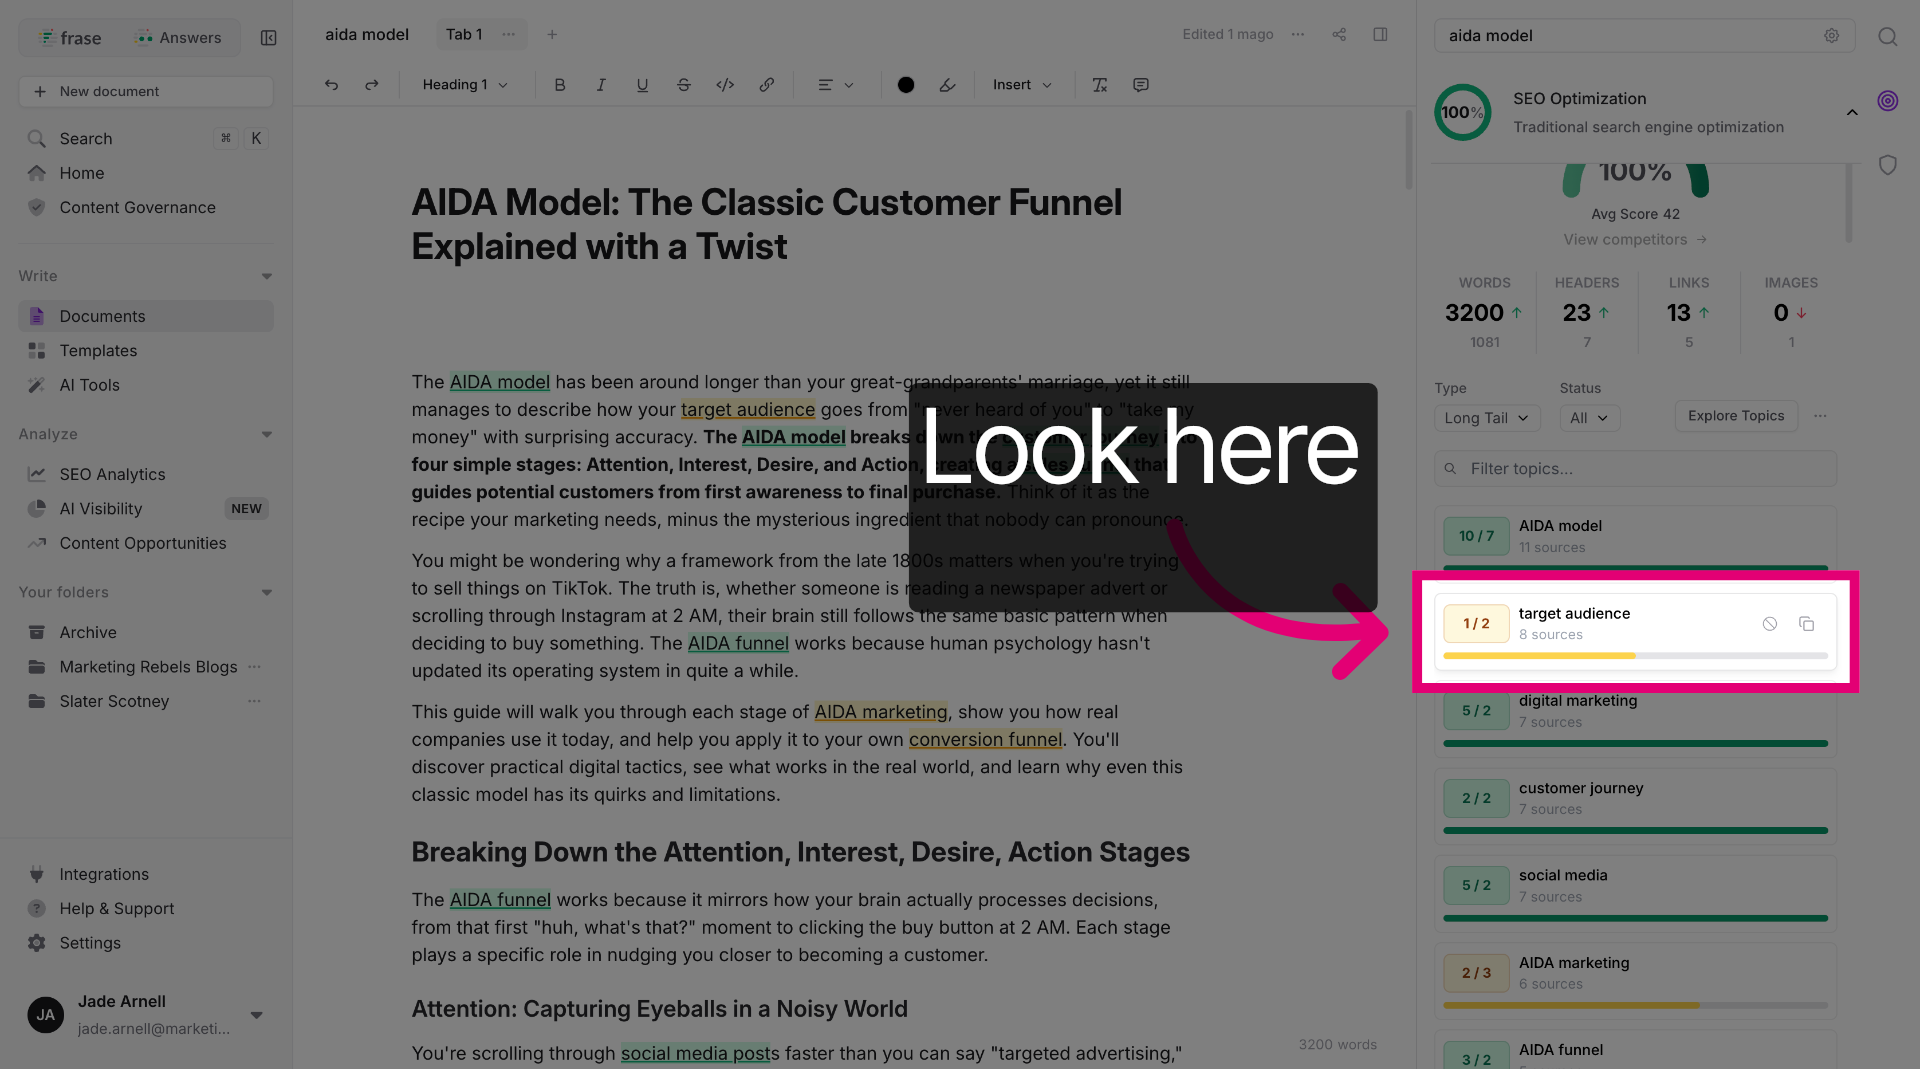
Task: Click the New document button
Action: pyautogui.click(x=146, y=91)
